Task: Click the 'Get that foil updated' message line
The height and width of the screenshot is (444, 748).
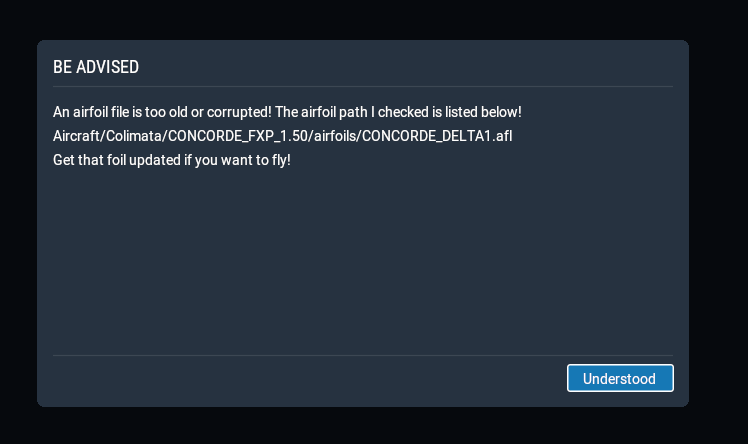Action: click(172, 160)
